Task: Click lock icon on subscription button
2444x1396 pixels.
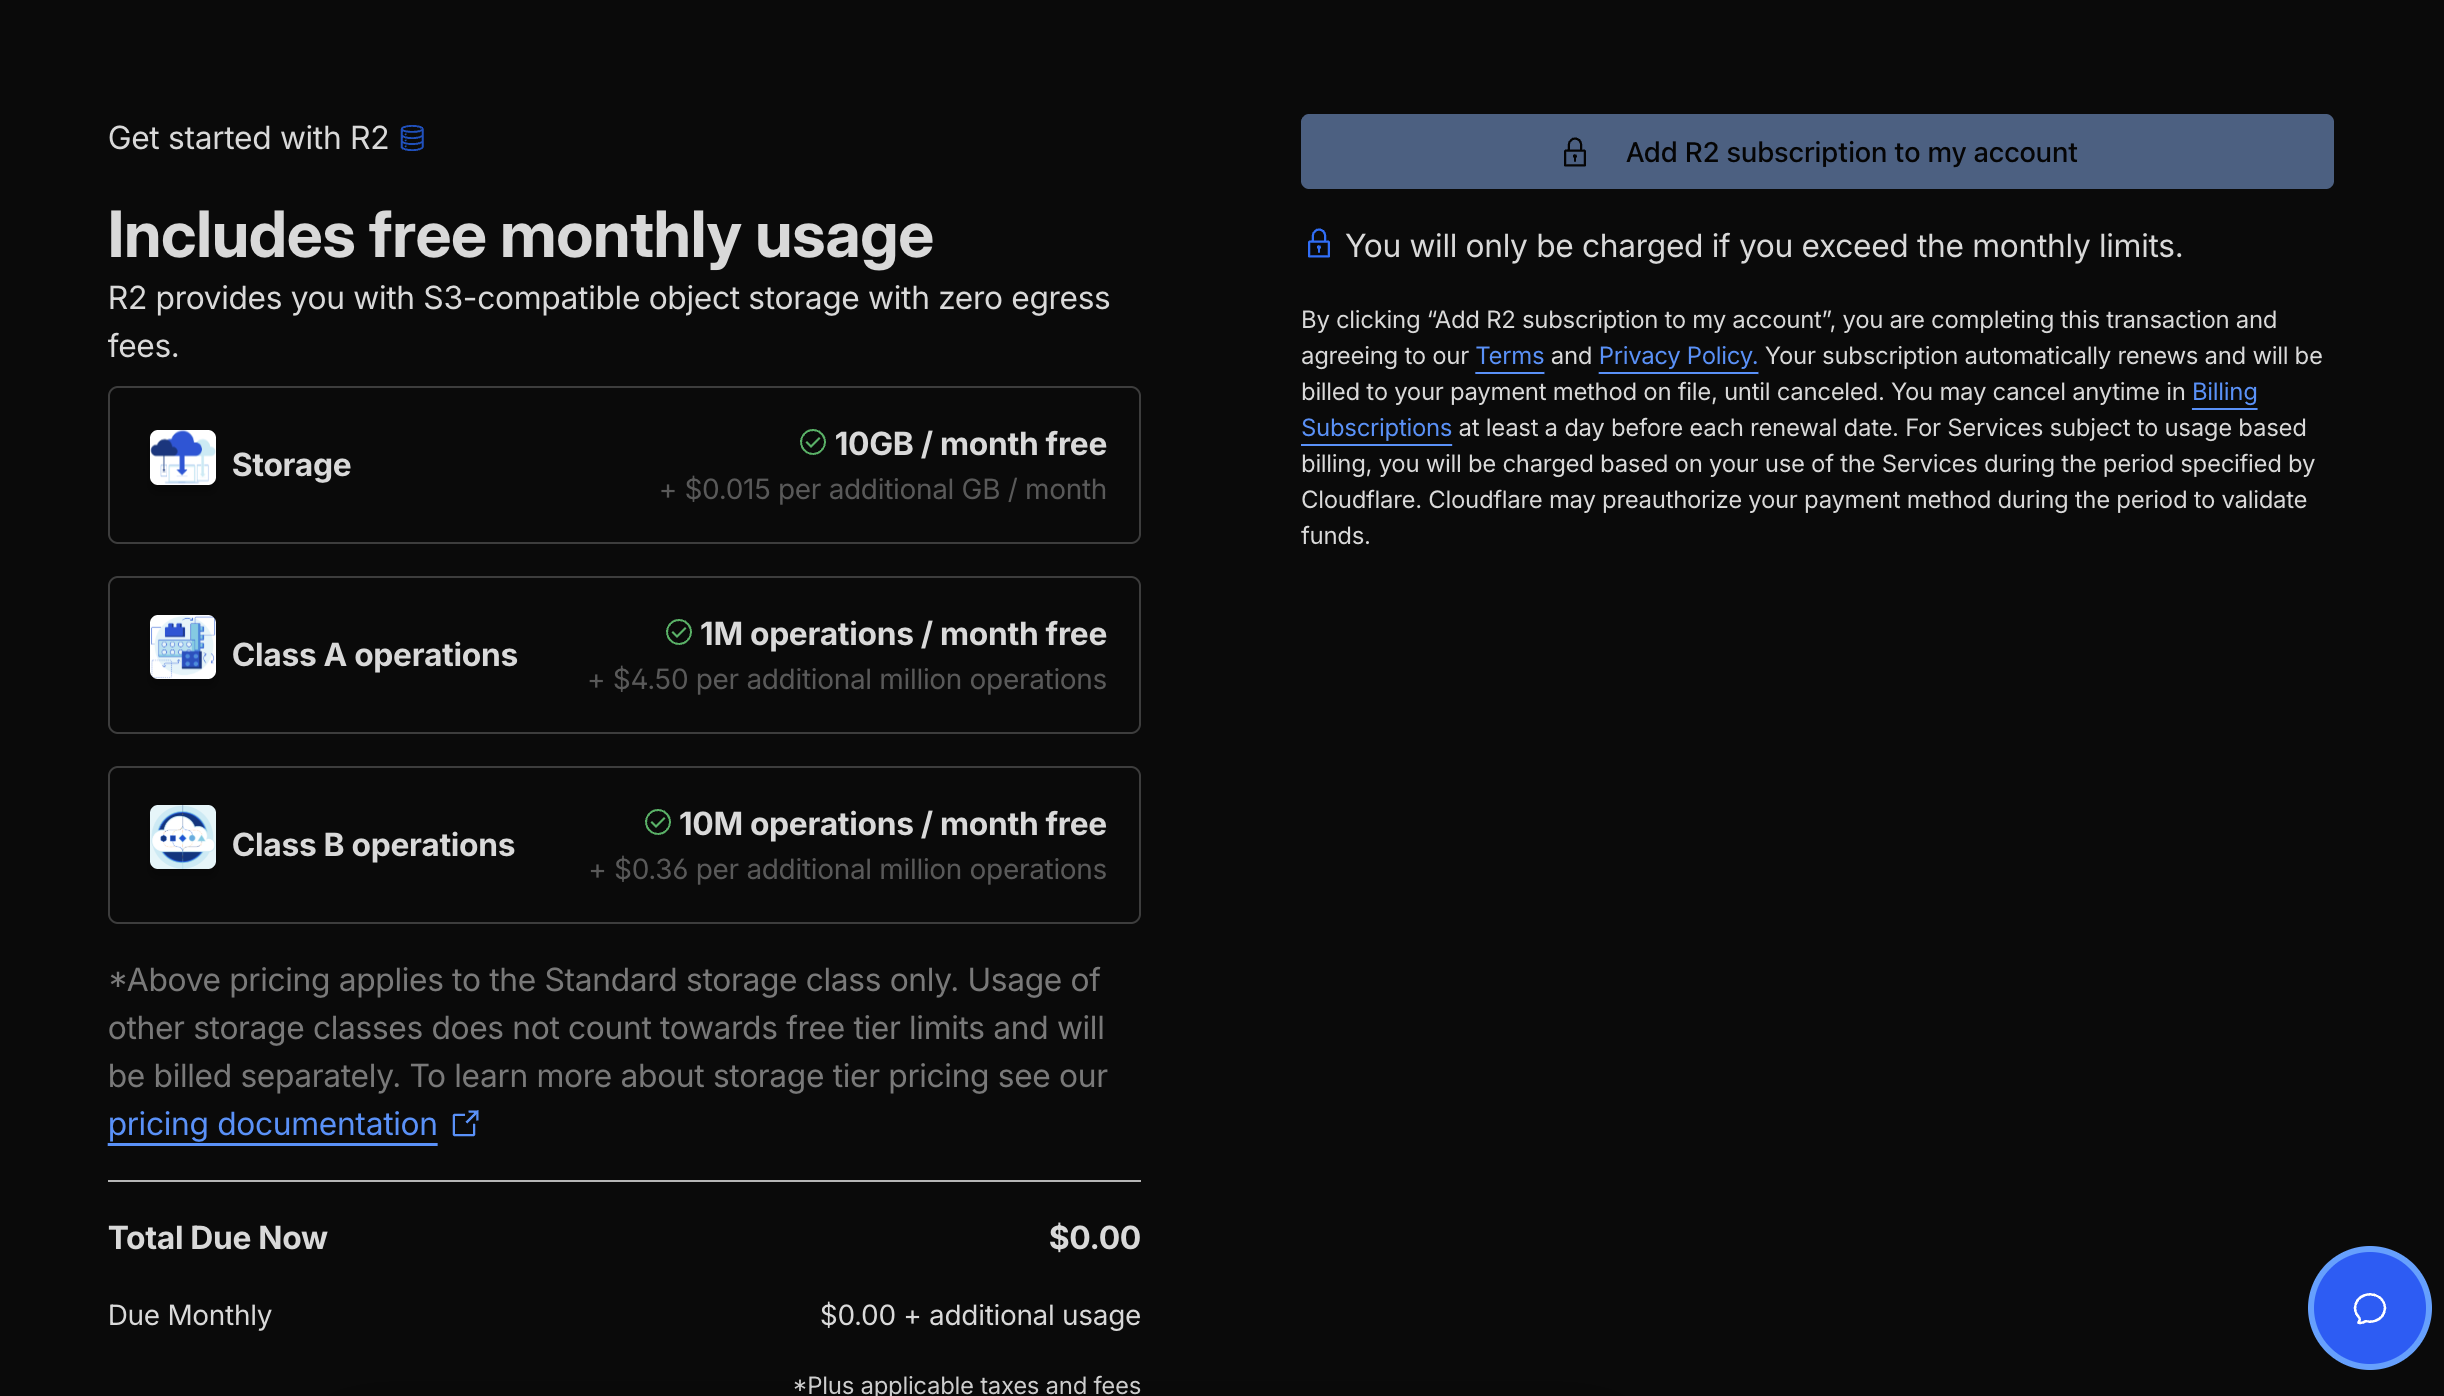Action: tap(1574, 152)
